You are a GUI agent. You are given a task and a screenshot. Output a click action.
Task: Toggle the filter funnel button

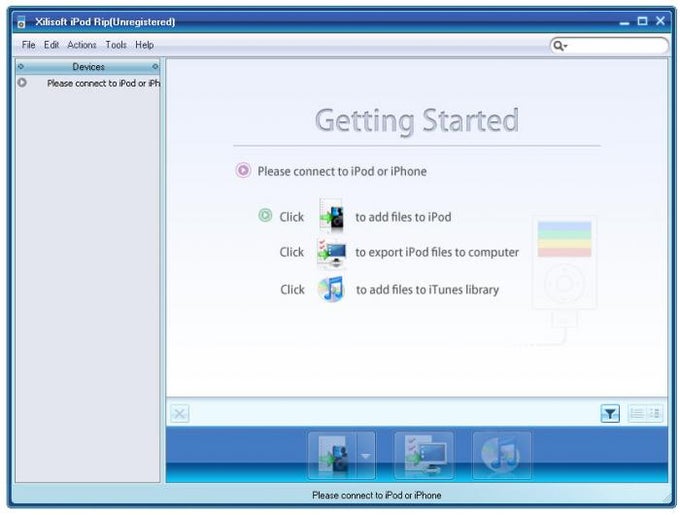tap(610, 414)
